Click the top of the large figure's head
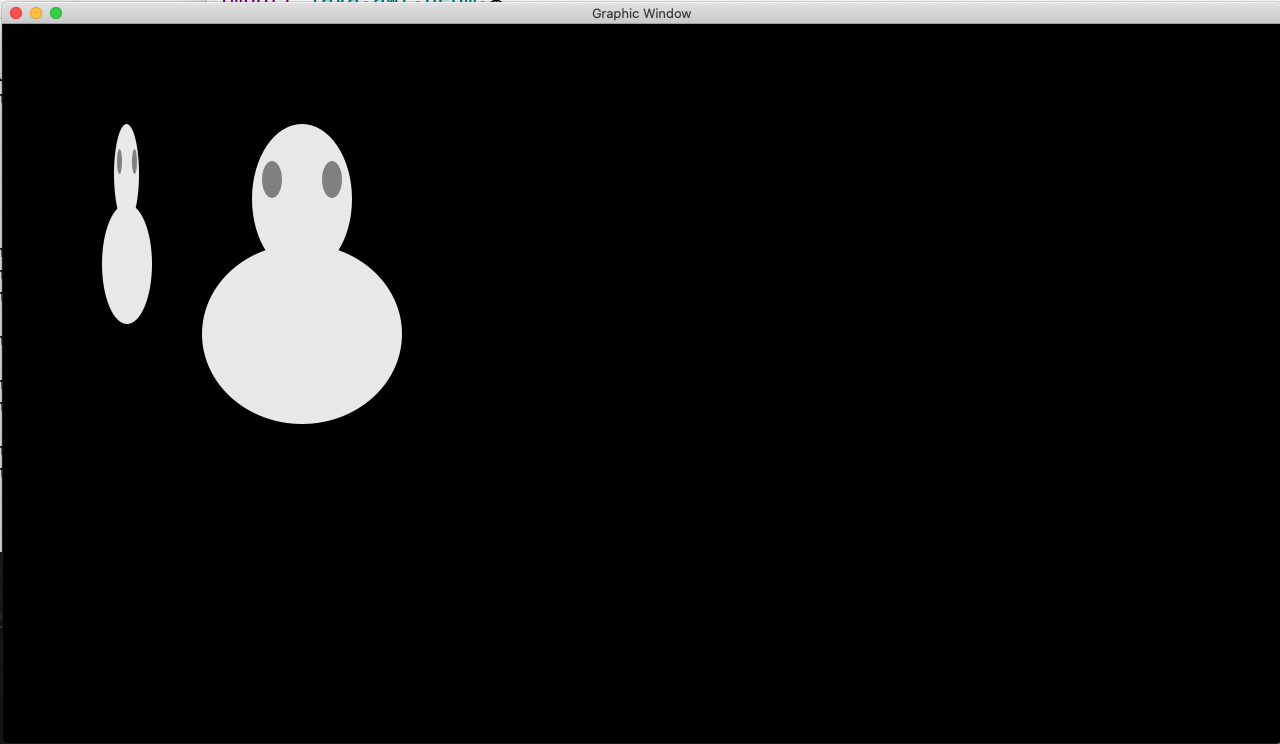The height and width of the screenshot is (744, 1280). pyautogui.click(x=302, y=134)
